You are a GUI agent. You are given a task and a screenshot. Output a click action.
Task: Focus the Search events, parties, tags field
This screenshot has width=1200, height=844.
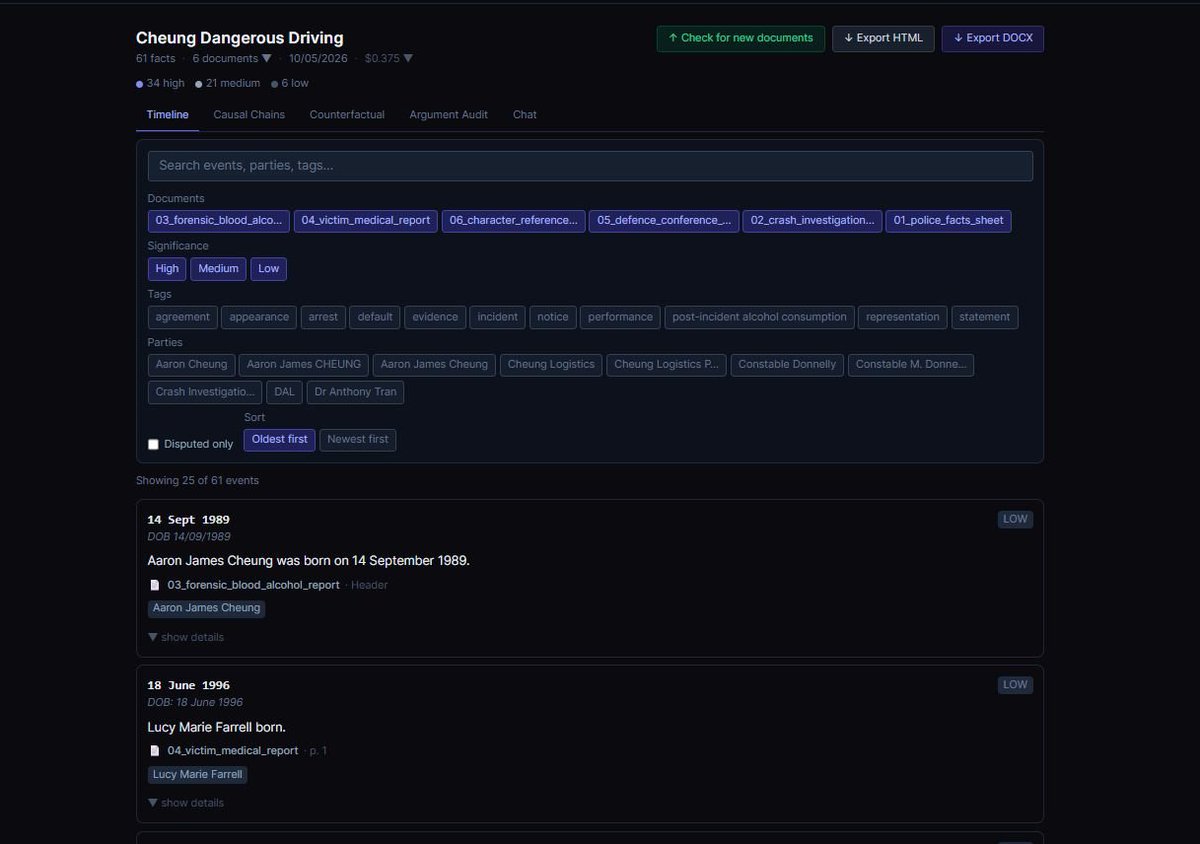click(x=590, y=166)
